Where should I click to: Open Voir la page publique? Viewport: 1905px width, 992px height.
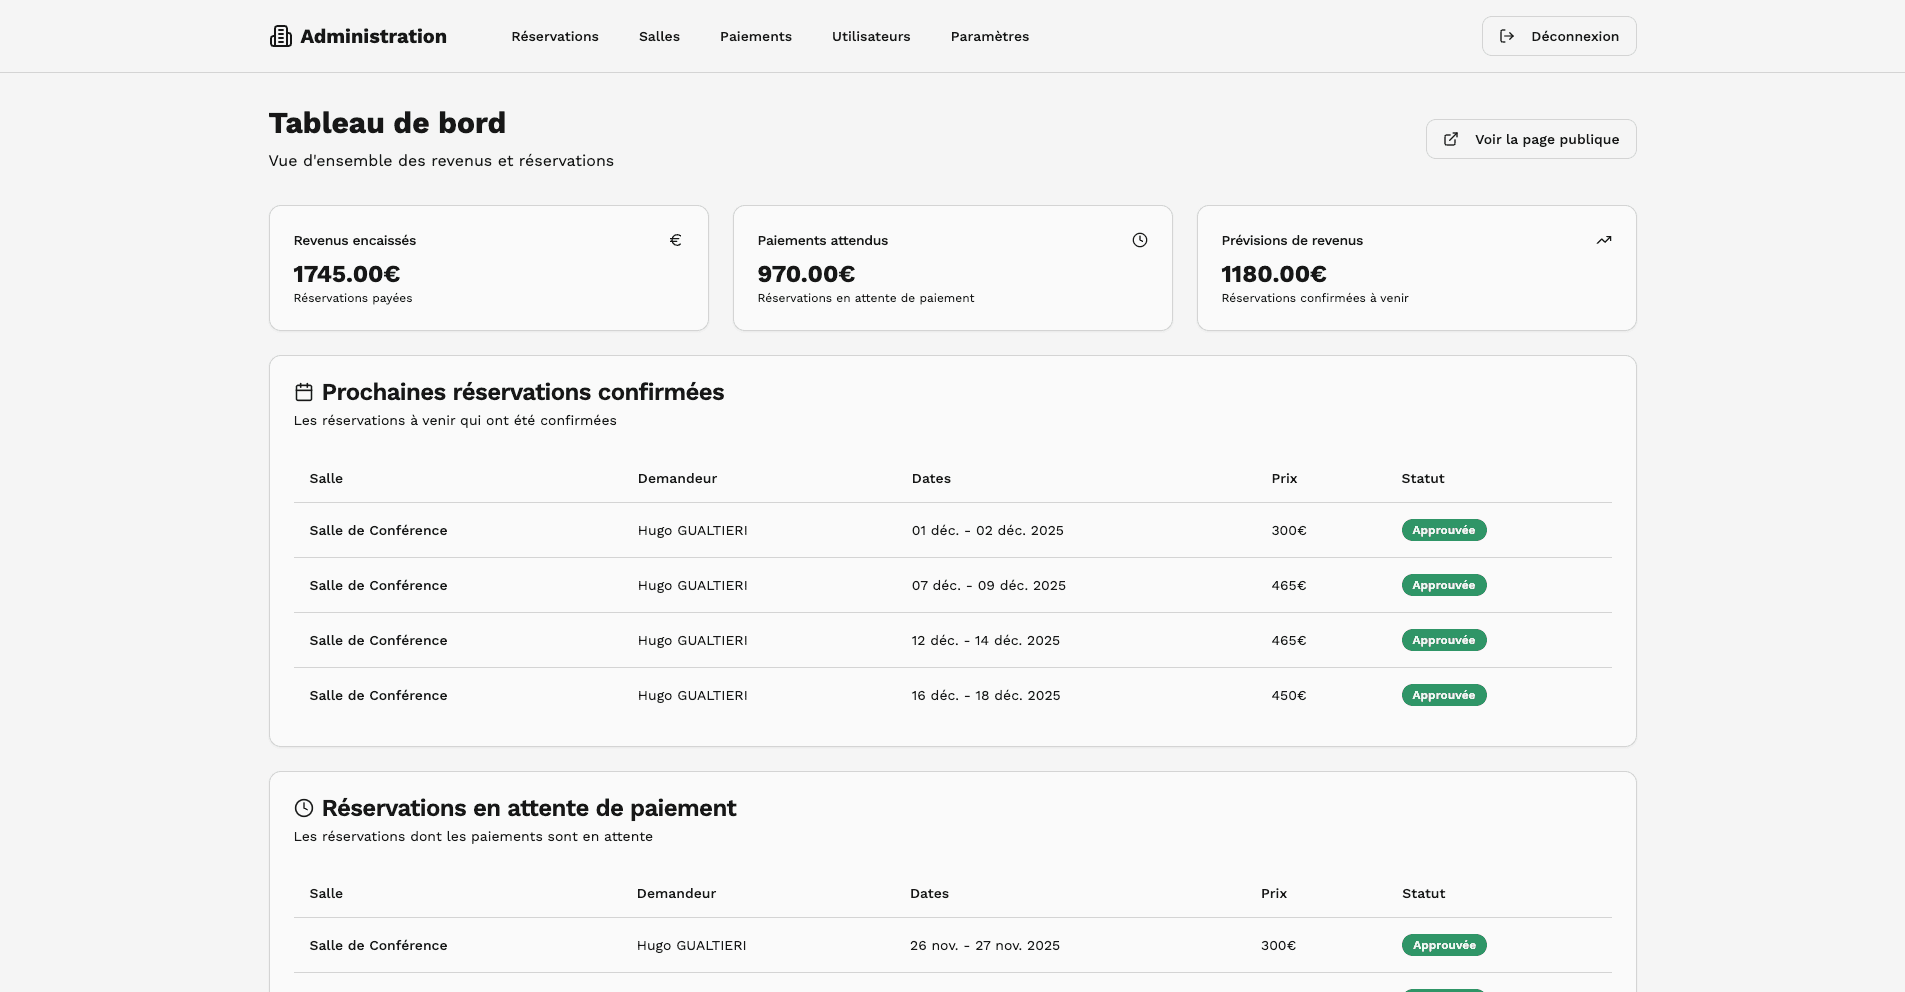pos(1530,139)
